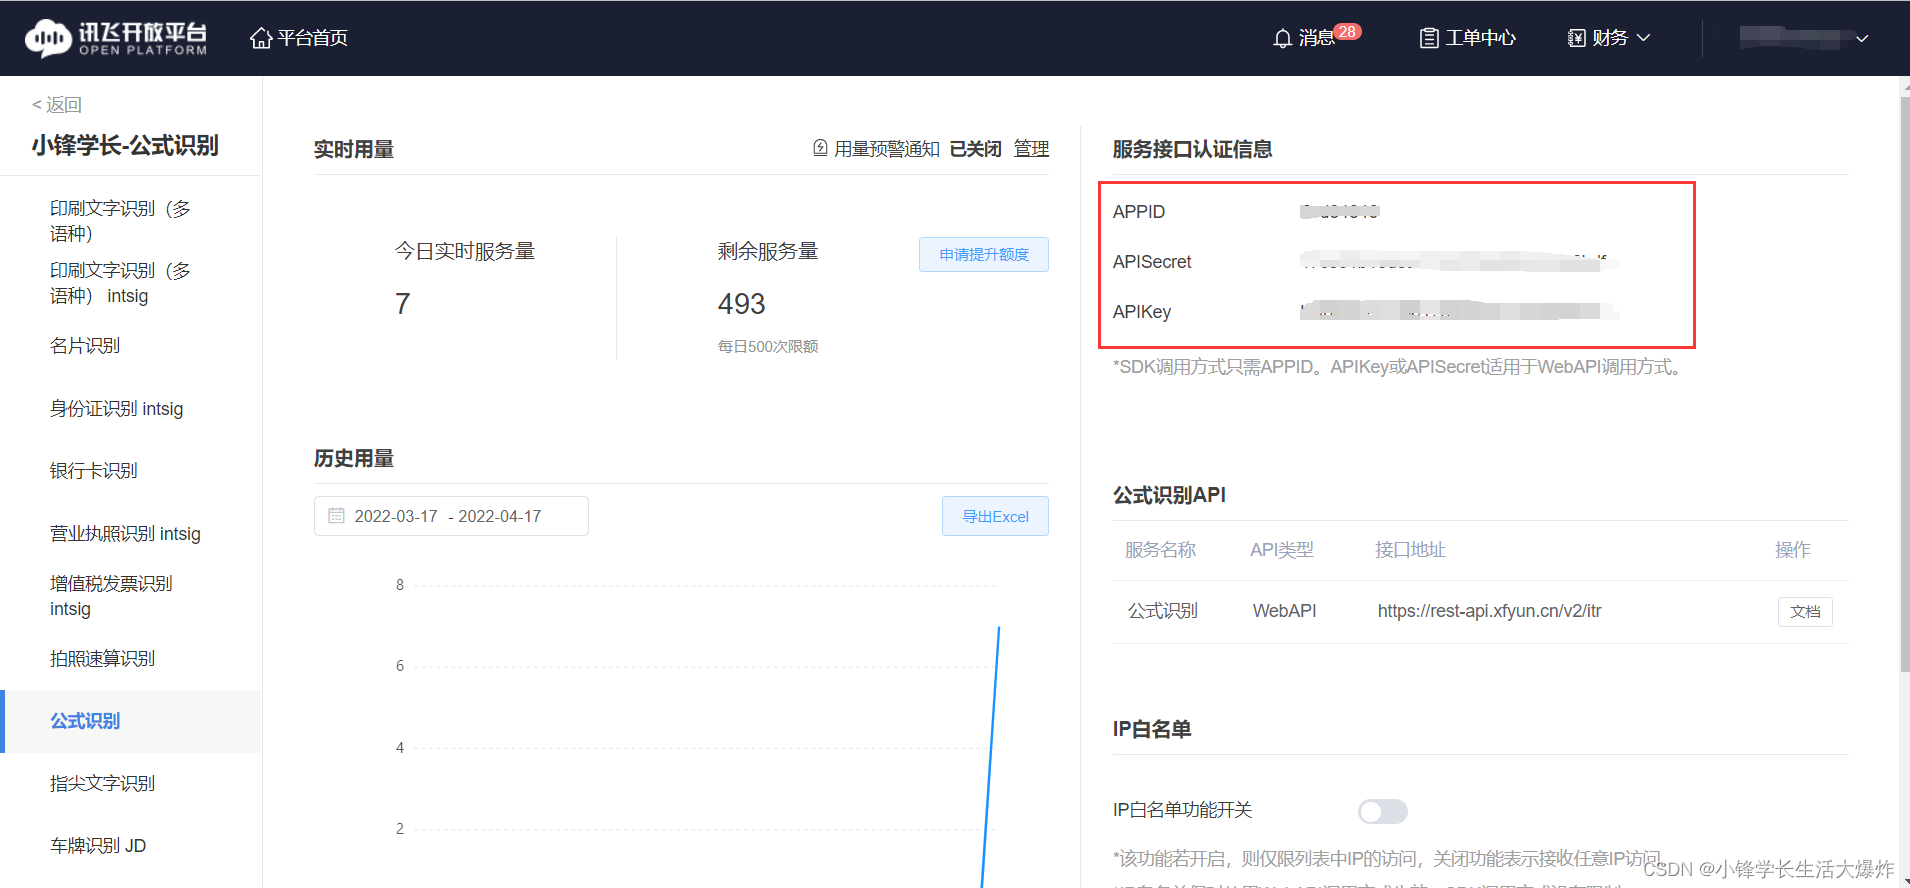Select 拍照速算识别 in sidebar
This screenshot has width=1910, height=888.
tap(103, 659)
